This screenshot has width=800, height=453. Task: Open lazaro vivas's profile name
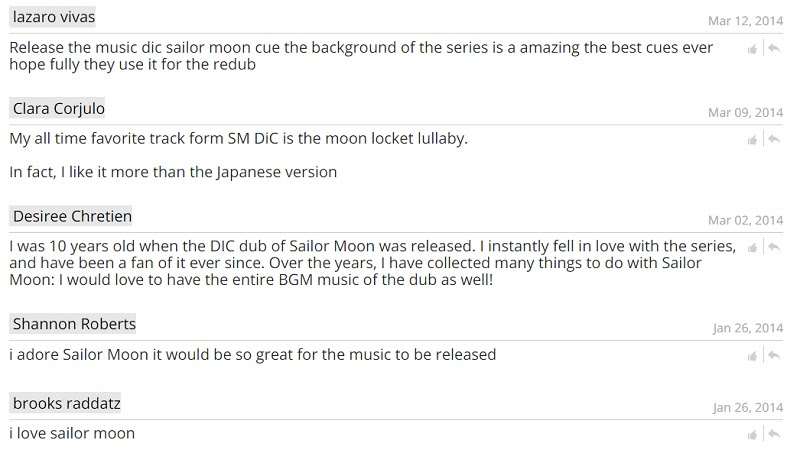click(x=54, y=17)
